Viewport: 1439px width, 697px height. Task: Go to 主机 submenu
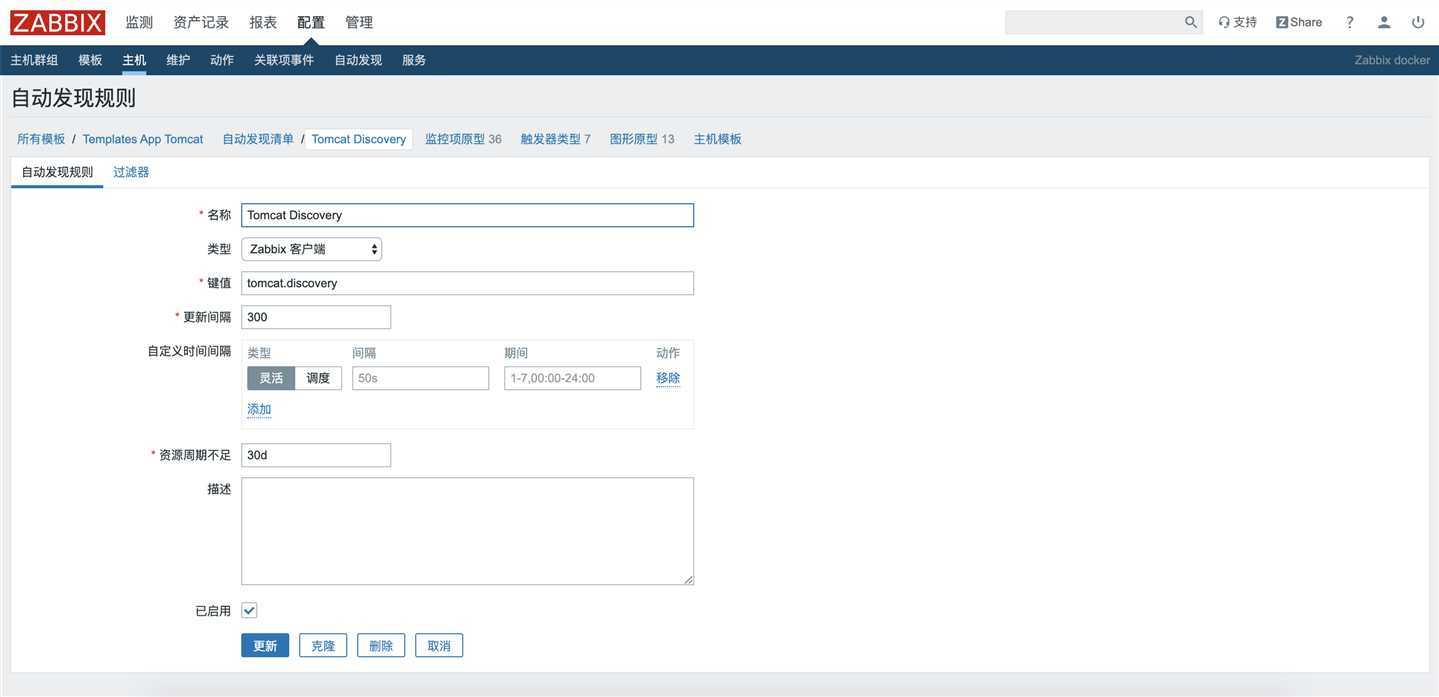coord(134,60)
